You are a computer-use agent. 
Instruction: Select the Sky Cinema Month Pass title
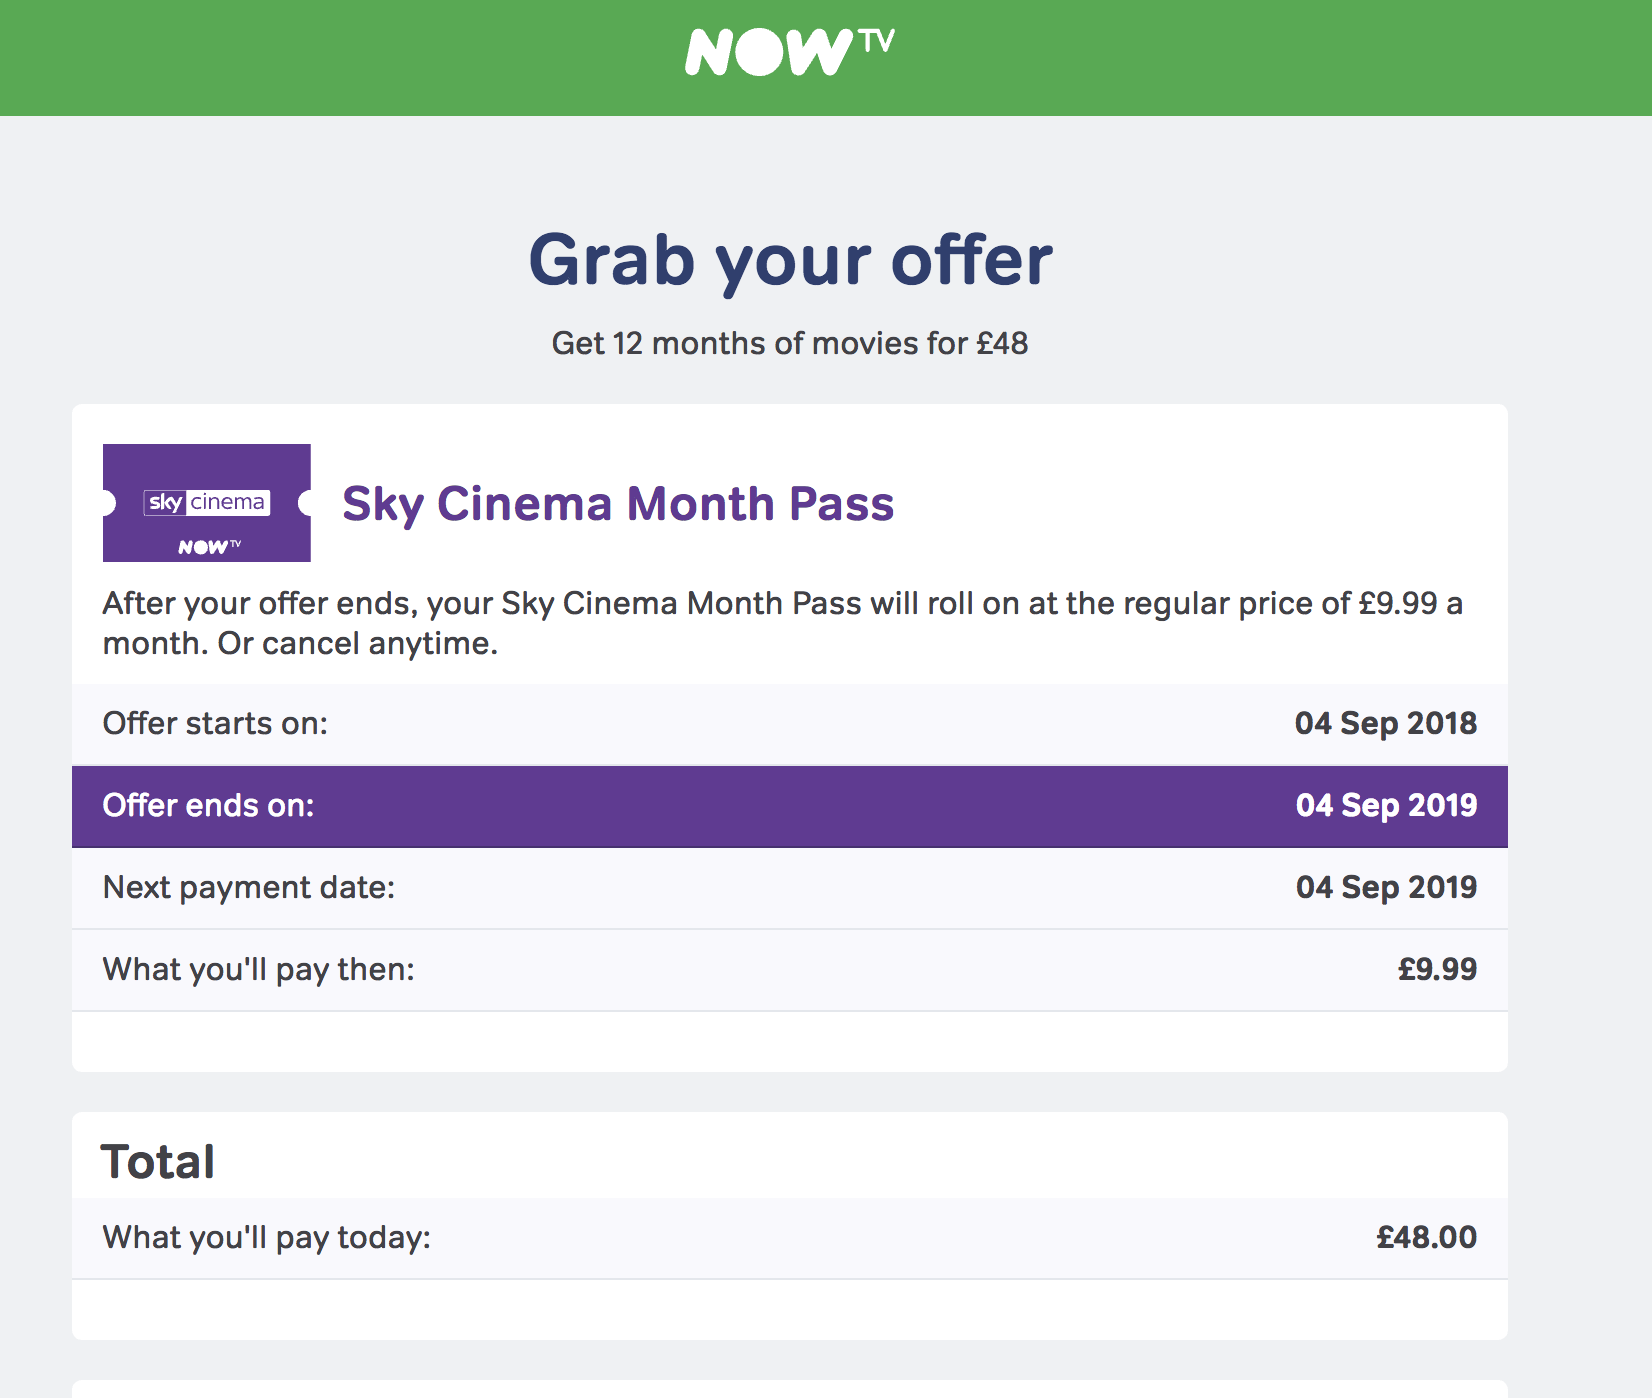click(x=618, y=503)
